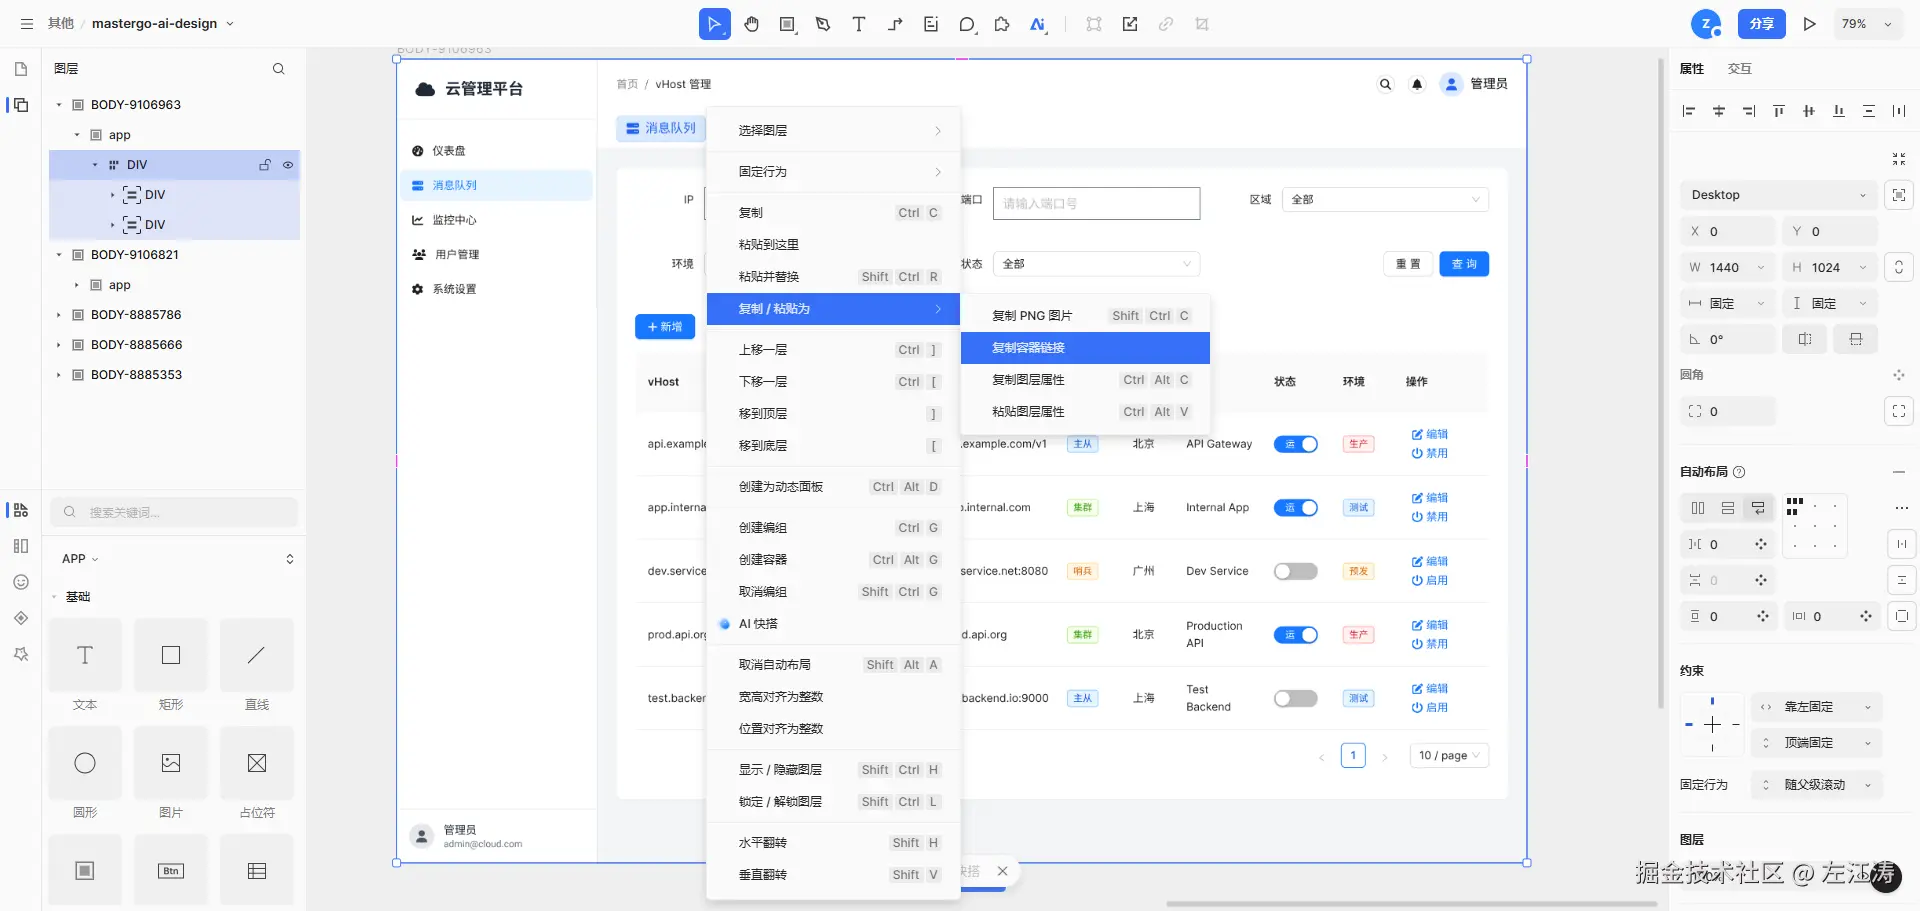Click 编辑 link in API Gateway row
The height and width of the screenshot is (911, 1920).
pos(1430,434)
